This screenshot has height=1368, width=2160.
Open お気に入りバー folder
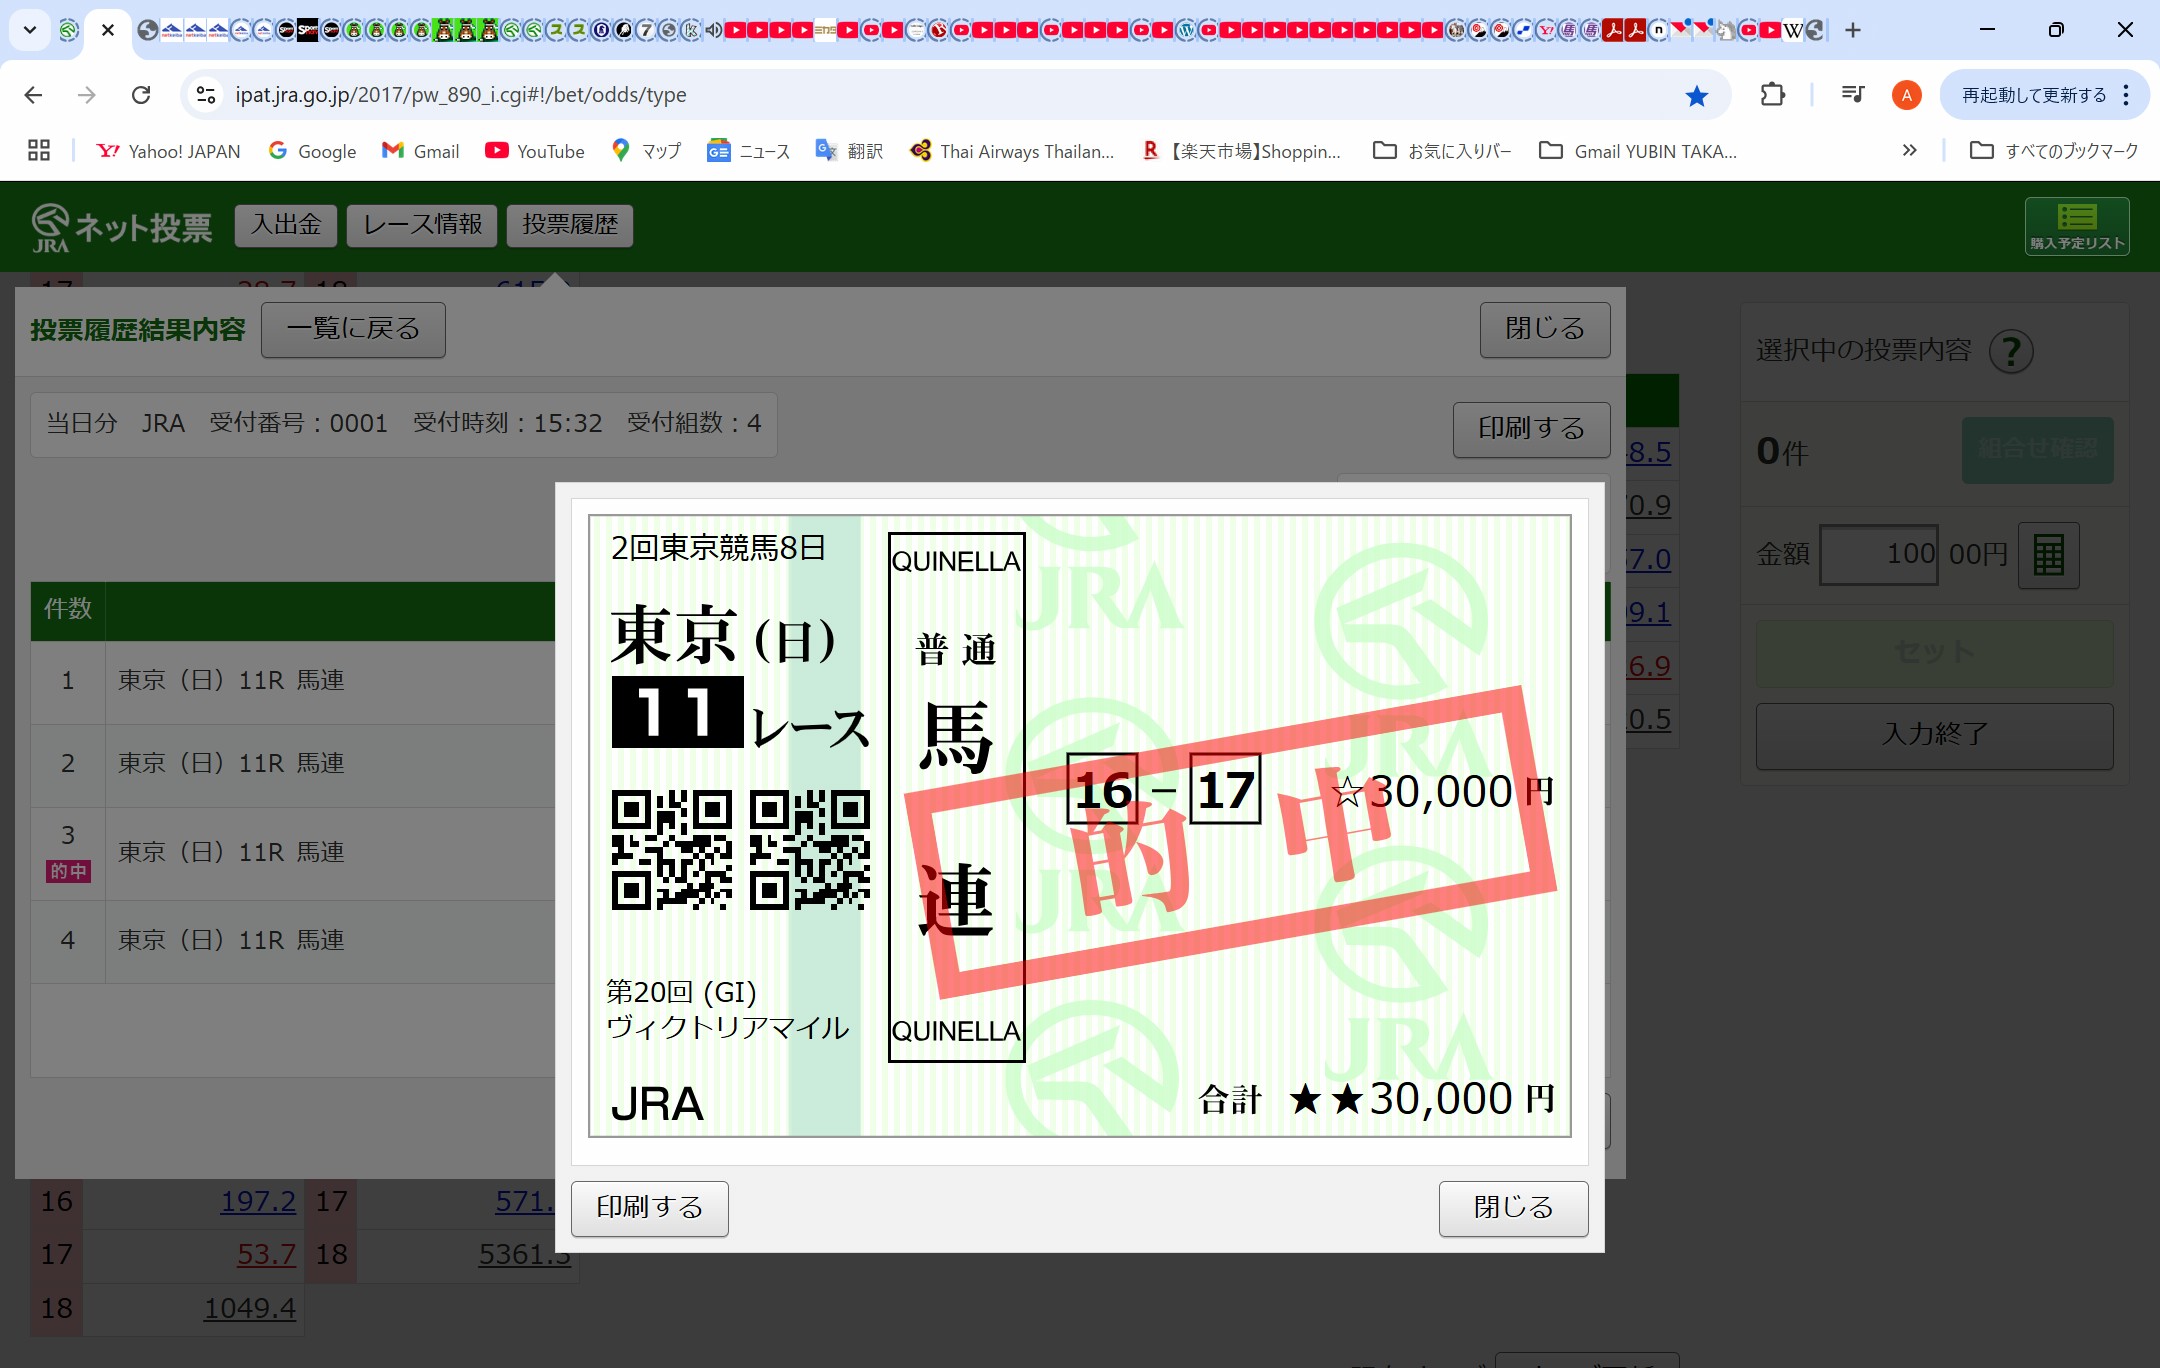point(1442,151)
